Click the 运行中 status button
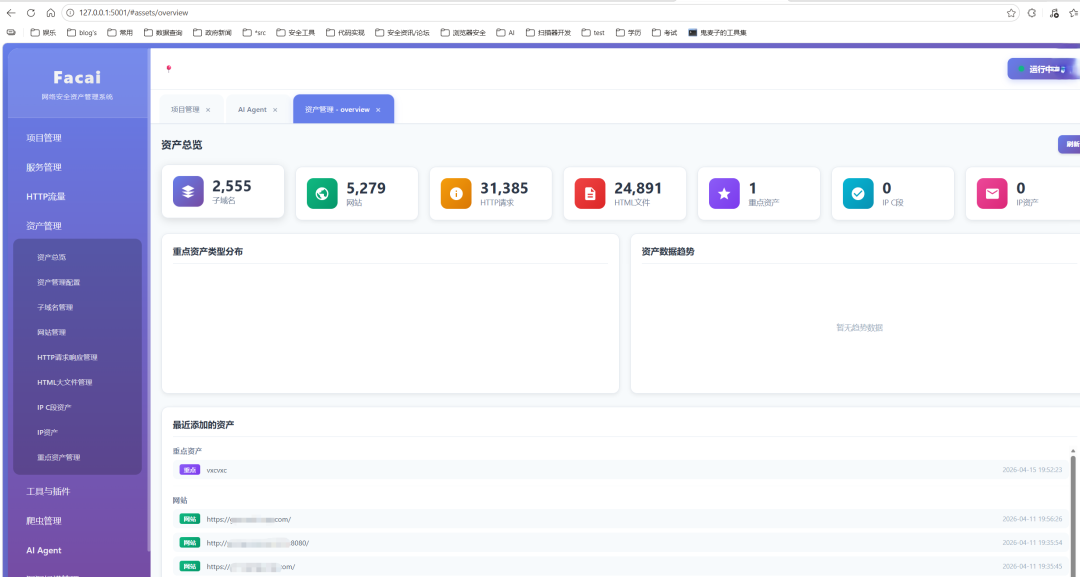The width and height of the screenshot is (1080, 577). 1043,69
